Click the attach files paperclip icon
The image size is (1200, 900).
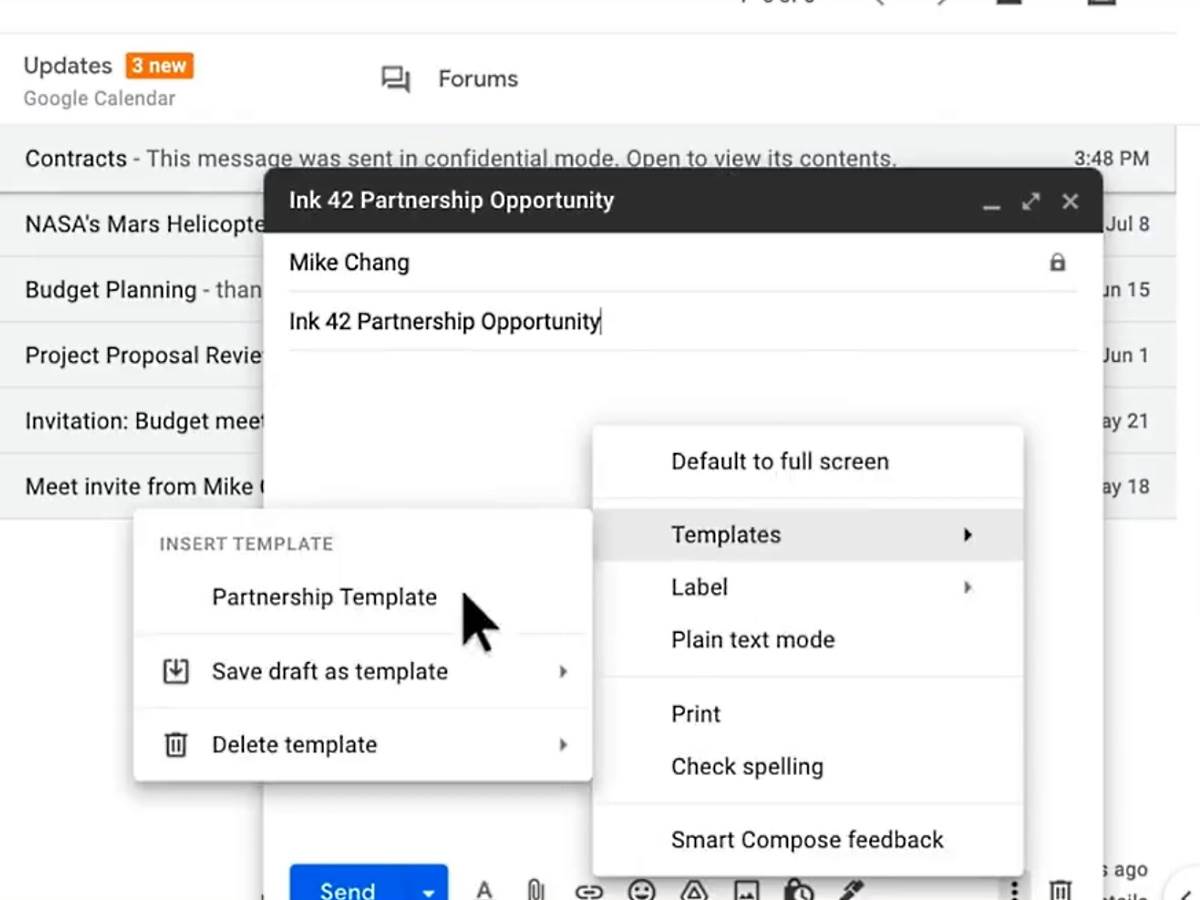[536, 889]
